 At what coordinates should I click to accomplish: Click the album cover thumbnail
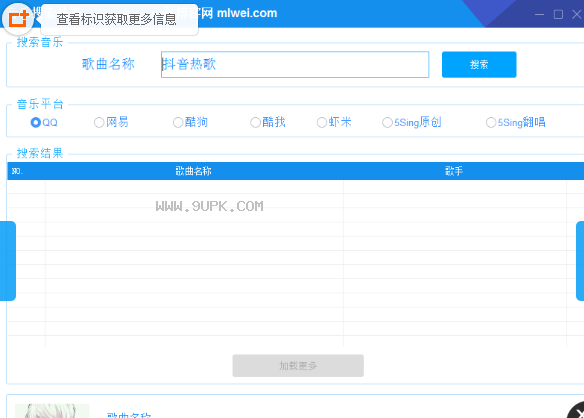[x=52, y=411]
